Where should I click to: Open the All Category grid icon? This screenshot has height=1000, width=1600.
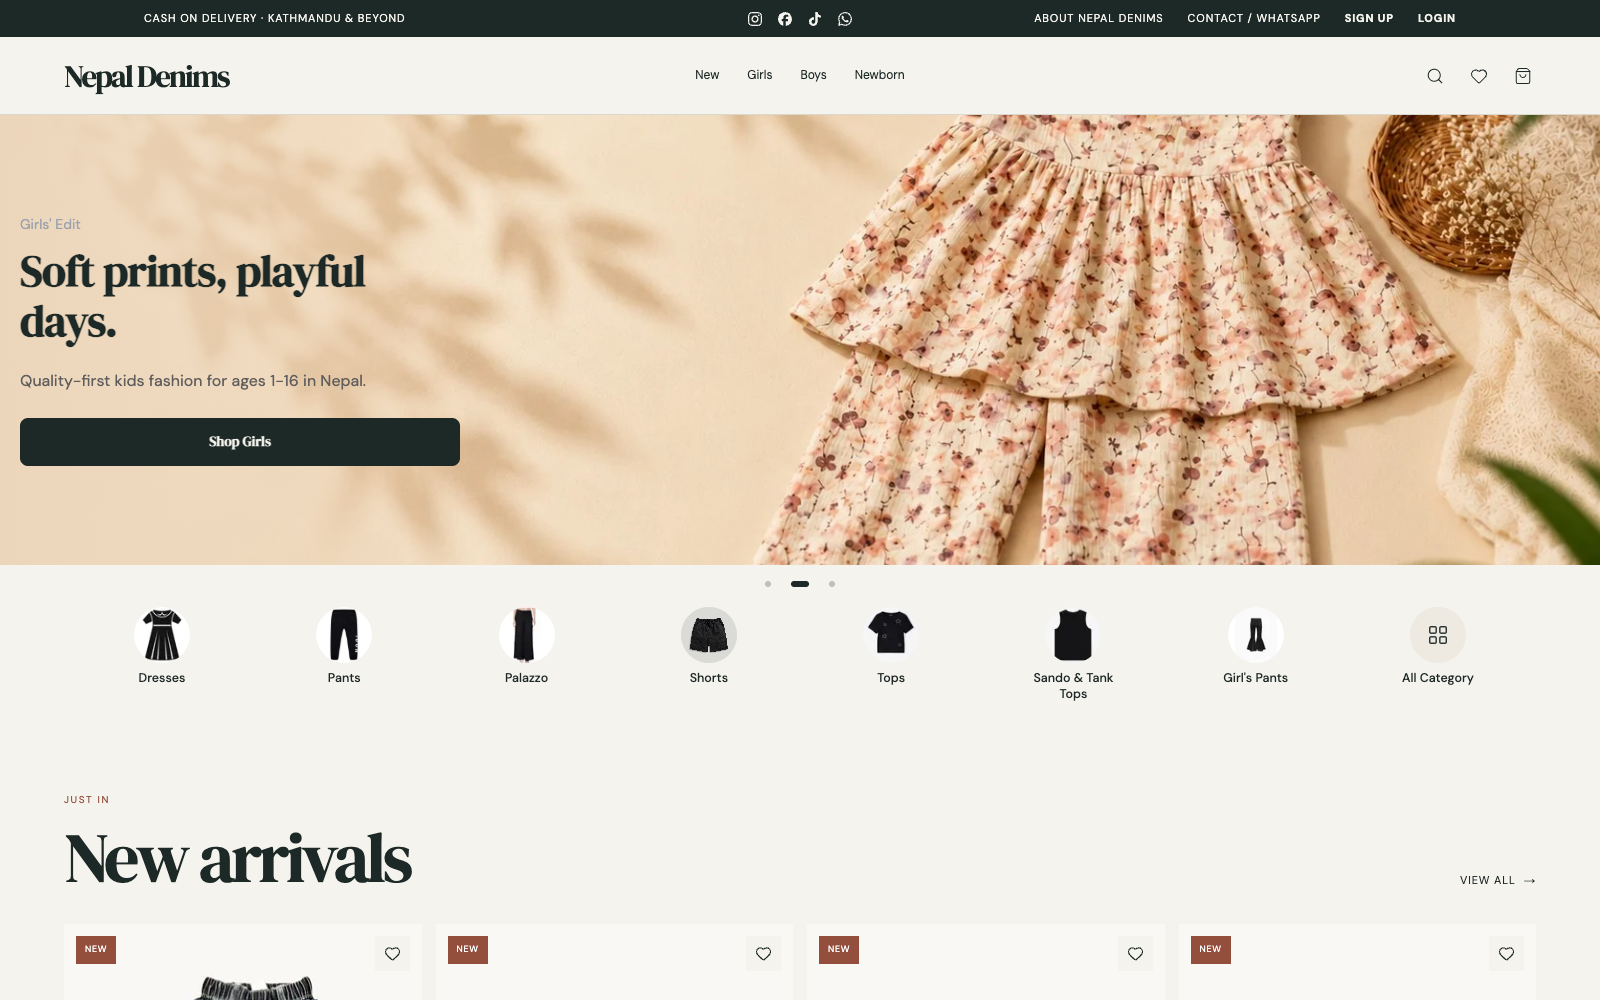click(1438, 635)
